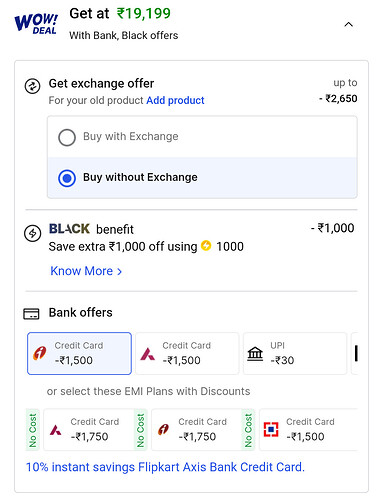Screen dimensions: 382x500
Task: Choose HDFC No Cost EMI -₹1,500 plan
Action: [x=308, y=430]
